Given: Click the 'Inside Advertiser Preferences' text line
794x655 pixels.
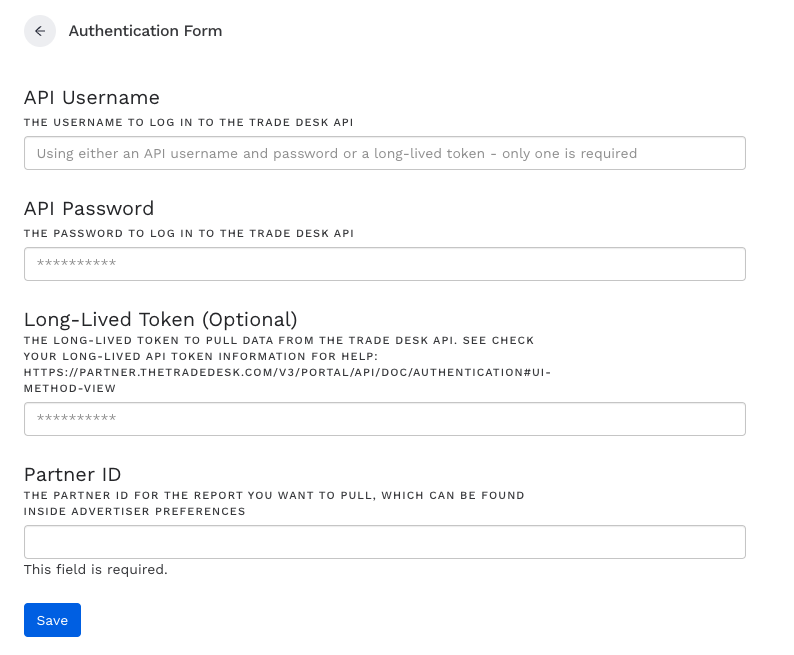Looking at the screenshot, I should click(x=134, y=511).
